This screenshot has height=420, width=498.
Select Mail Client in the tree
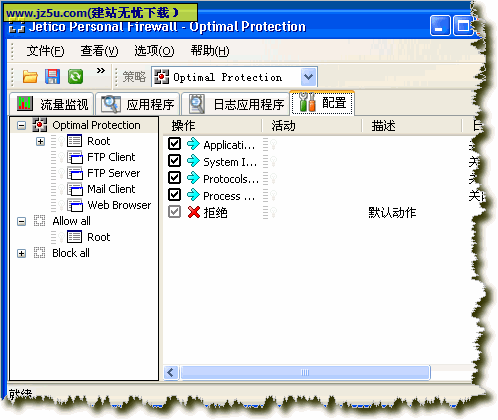point(111,189)
